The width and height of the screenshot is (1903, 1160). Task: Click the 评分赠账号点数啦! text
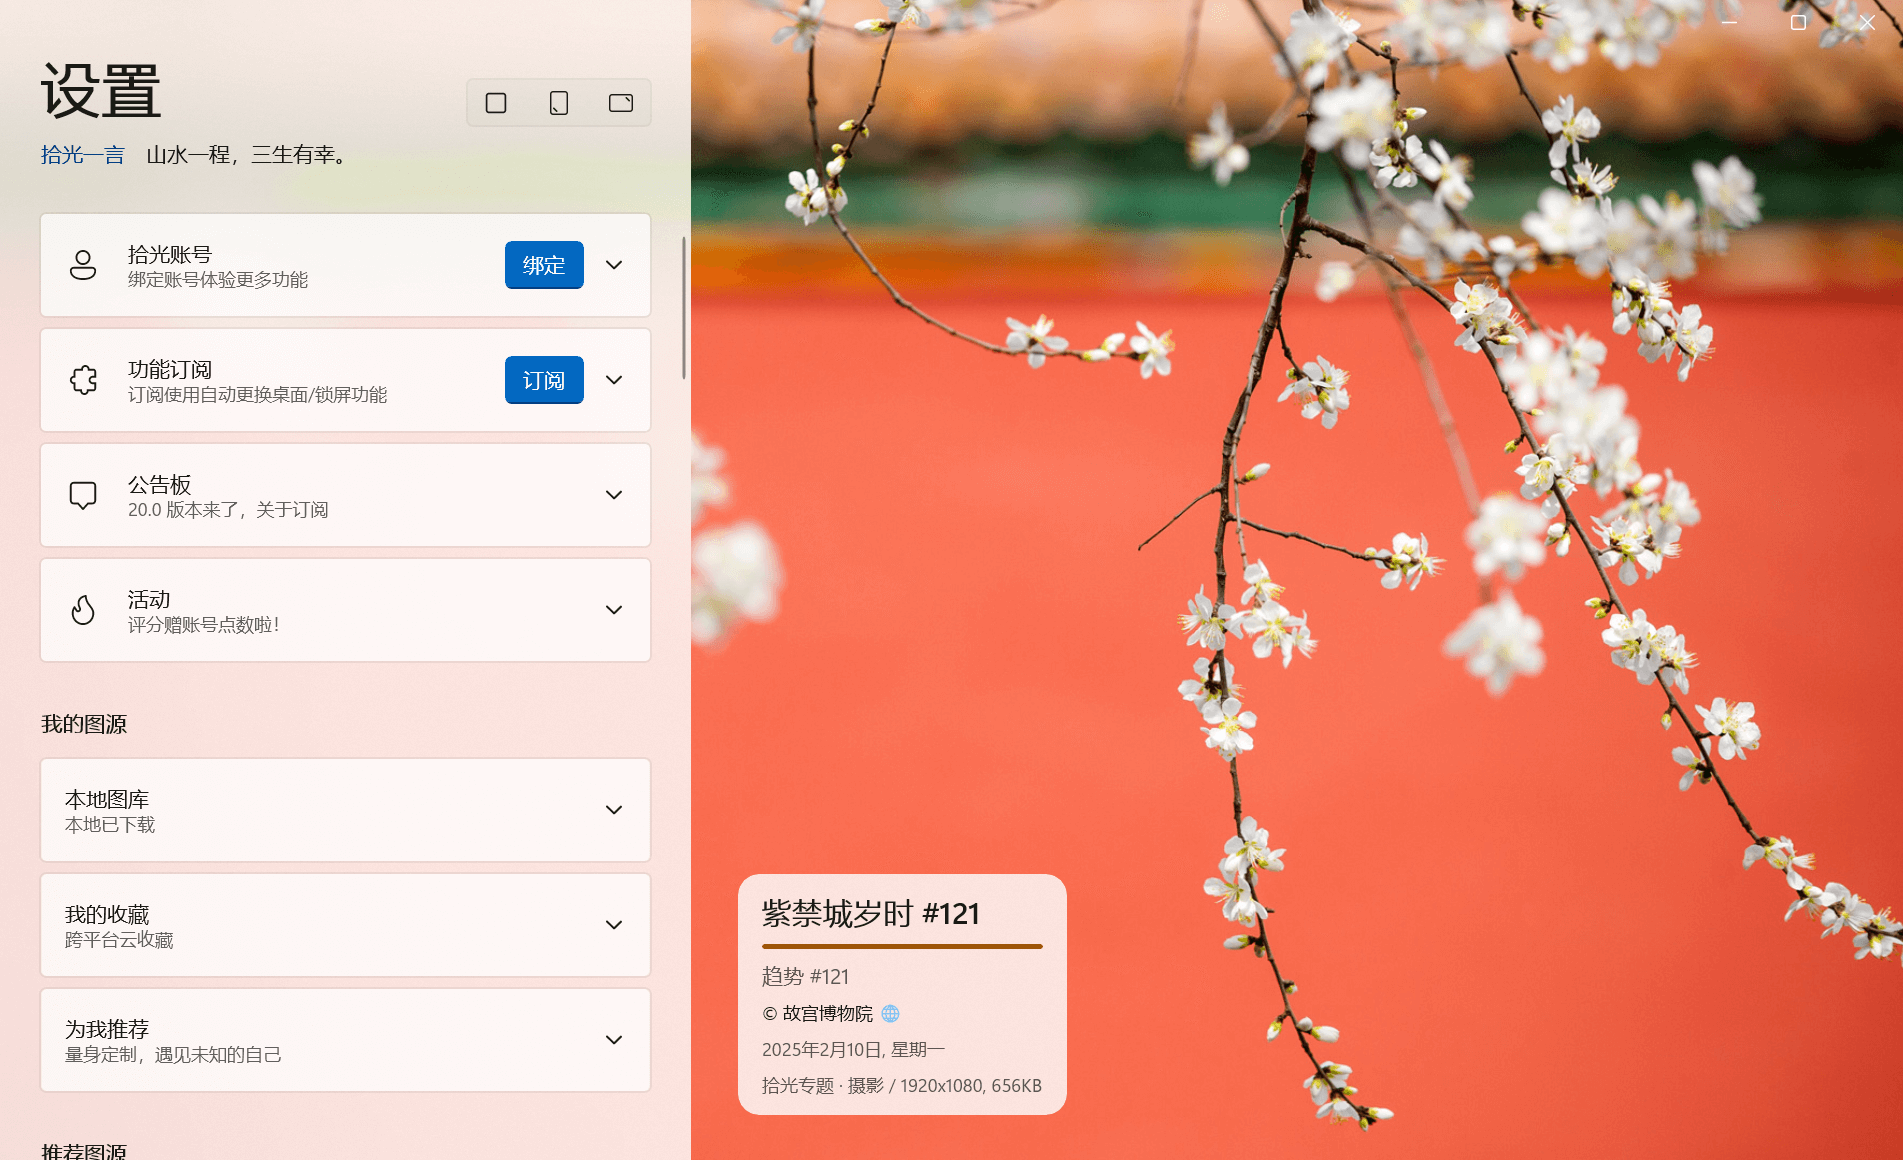click(204, 625)
